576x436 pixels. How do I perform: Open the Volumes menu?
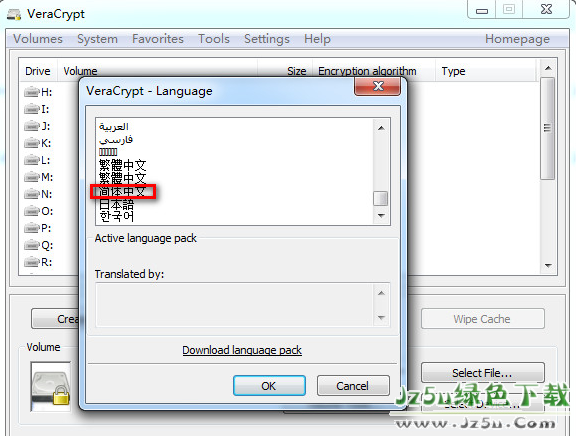tap(38, 39)
